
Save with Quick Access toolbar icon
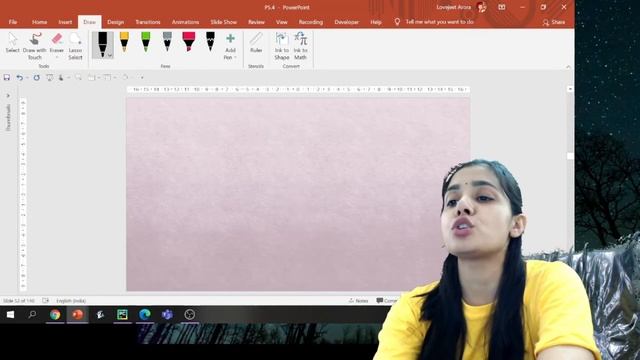click(7, 77)
